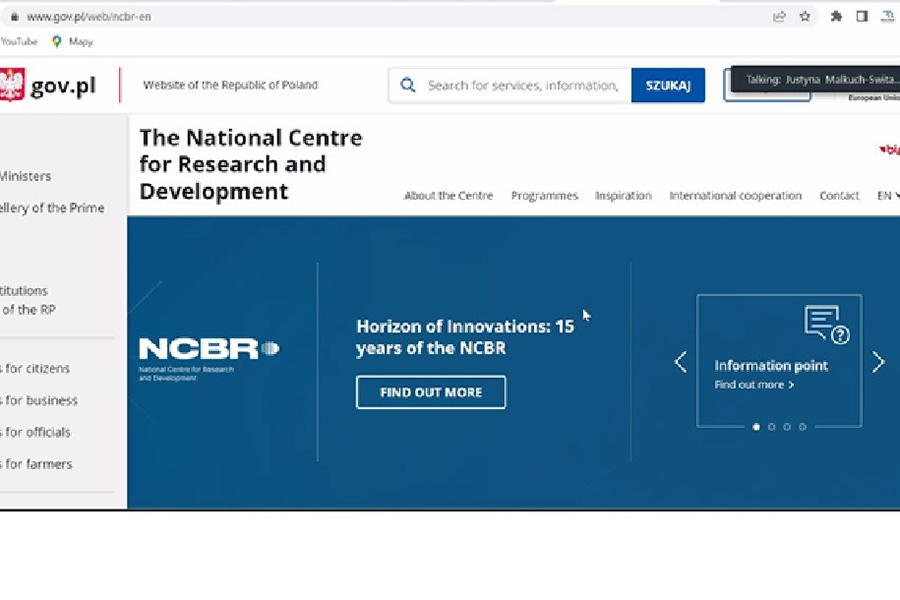
Task: Follow the Find out more link under Information point
Action: click(754, 385)
